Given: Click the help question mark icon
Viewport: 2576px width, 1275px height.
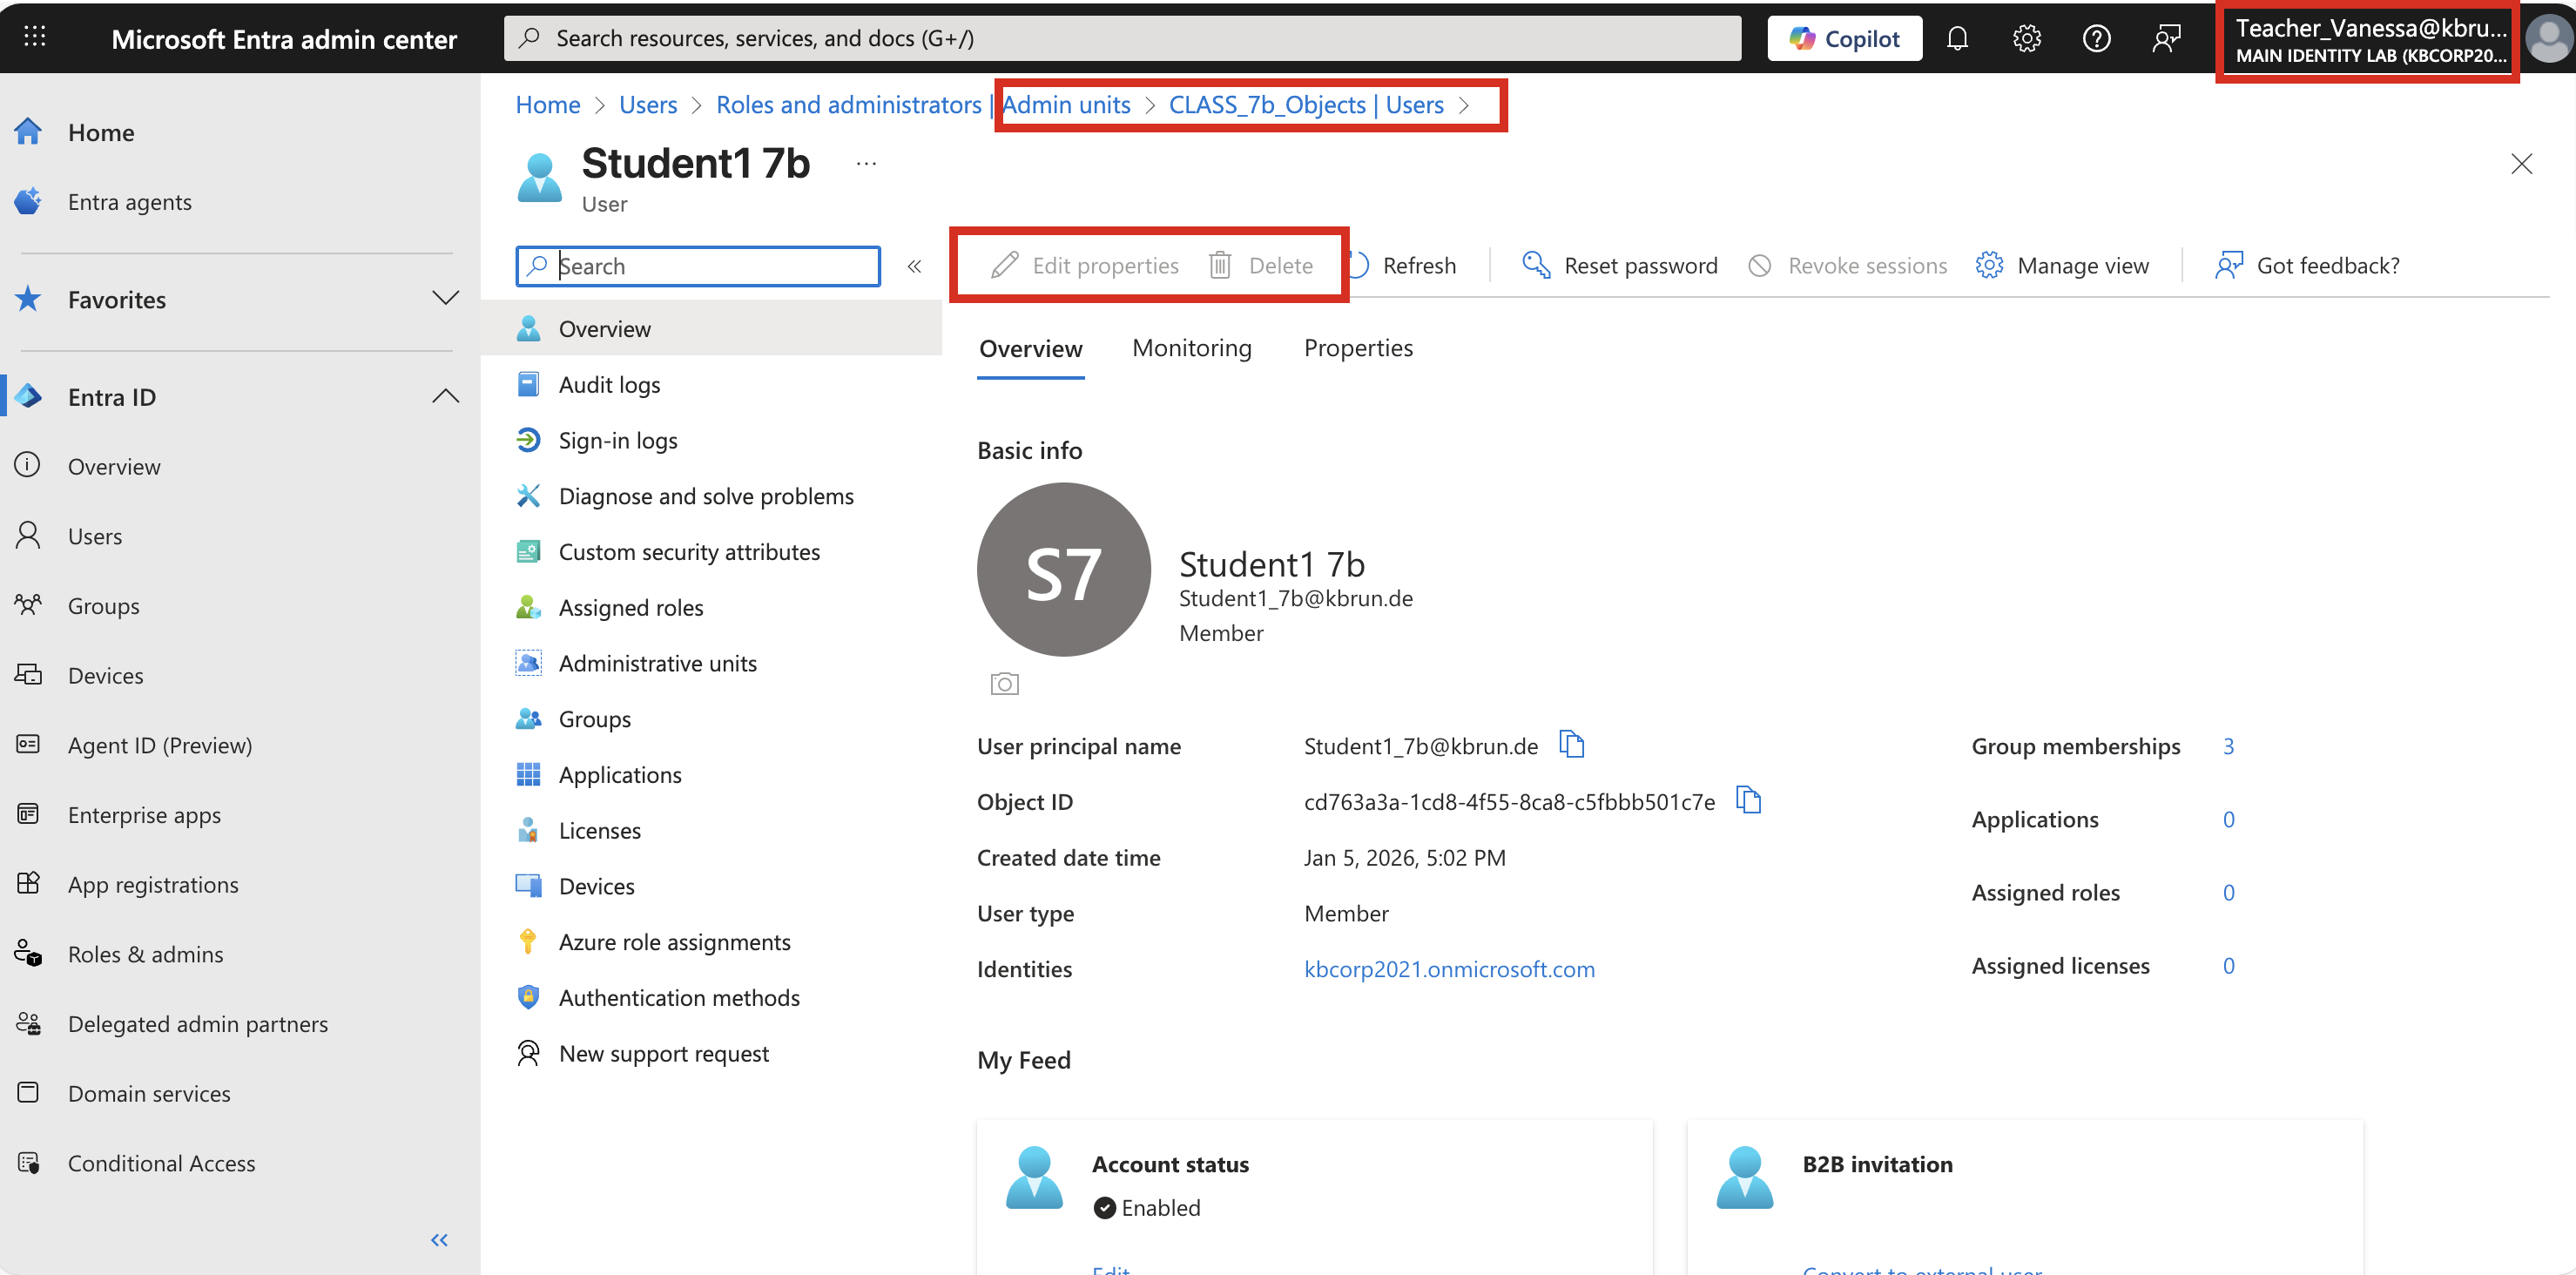Looking at the screenshot, I should click(2096, 39).
